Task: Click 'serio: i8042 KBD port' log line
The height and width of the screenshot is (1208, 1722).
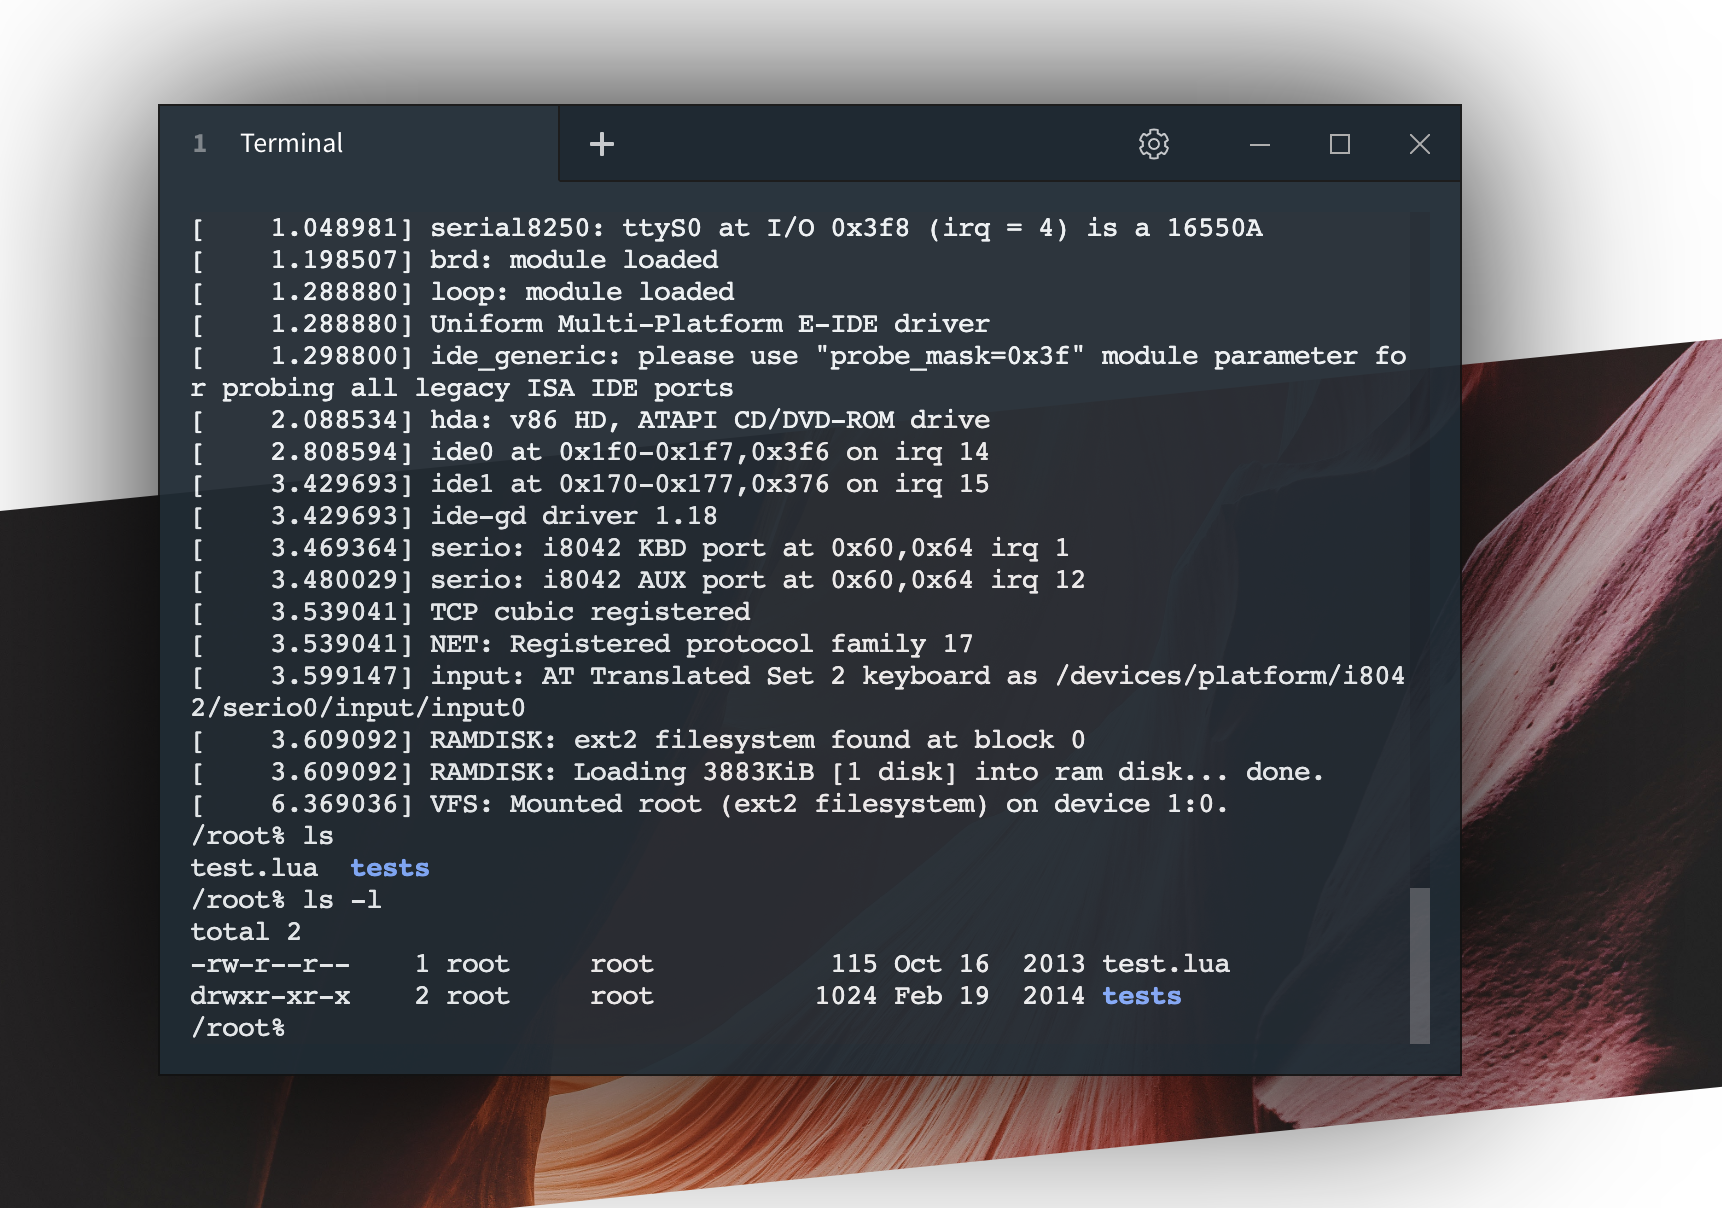Action: (x=630, y=548)
